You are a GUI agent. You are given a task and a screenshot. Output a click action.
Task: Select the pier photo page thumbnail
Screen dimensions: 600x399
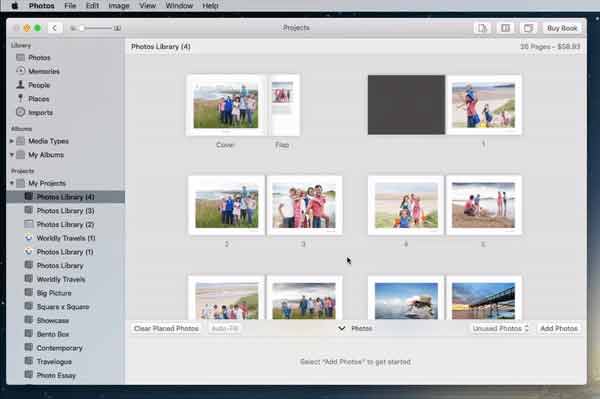tap(484, 298)
